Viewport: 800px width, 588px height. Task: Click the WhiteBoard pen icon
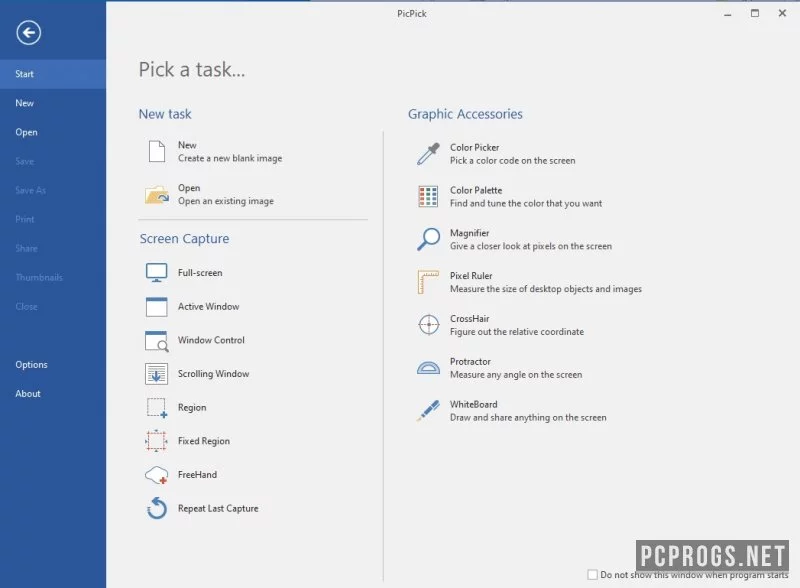[x=428, y=411]
